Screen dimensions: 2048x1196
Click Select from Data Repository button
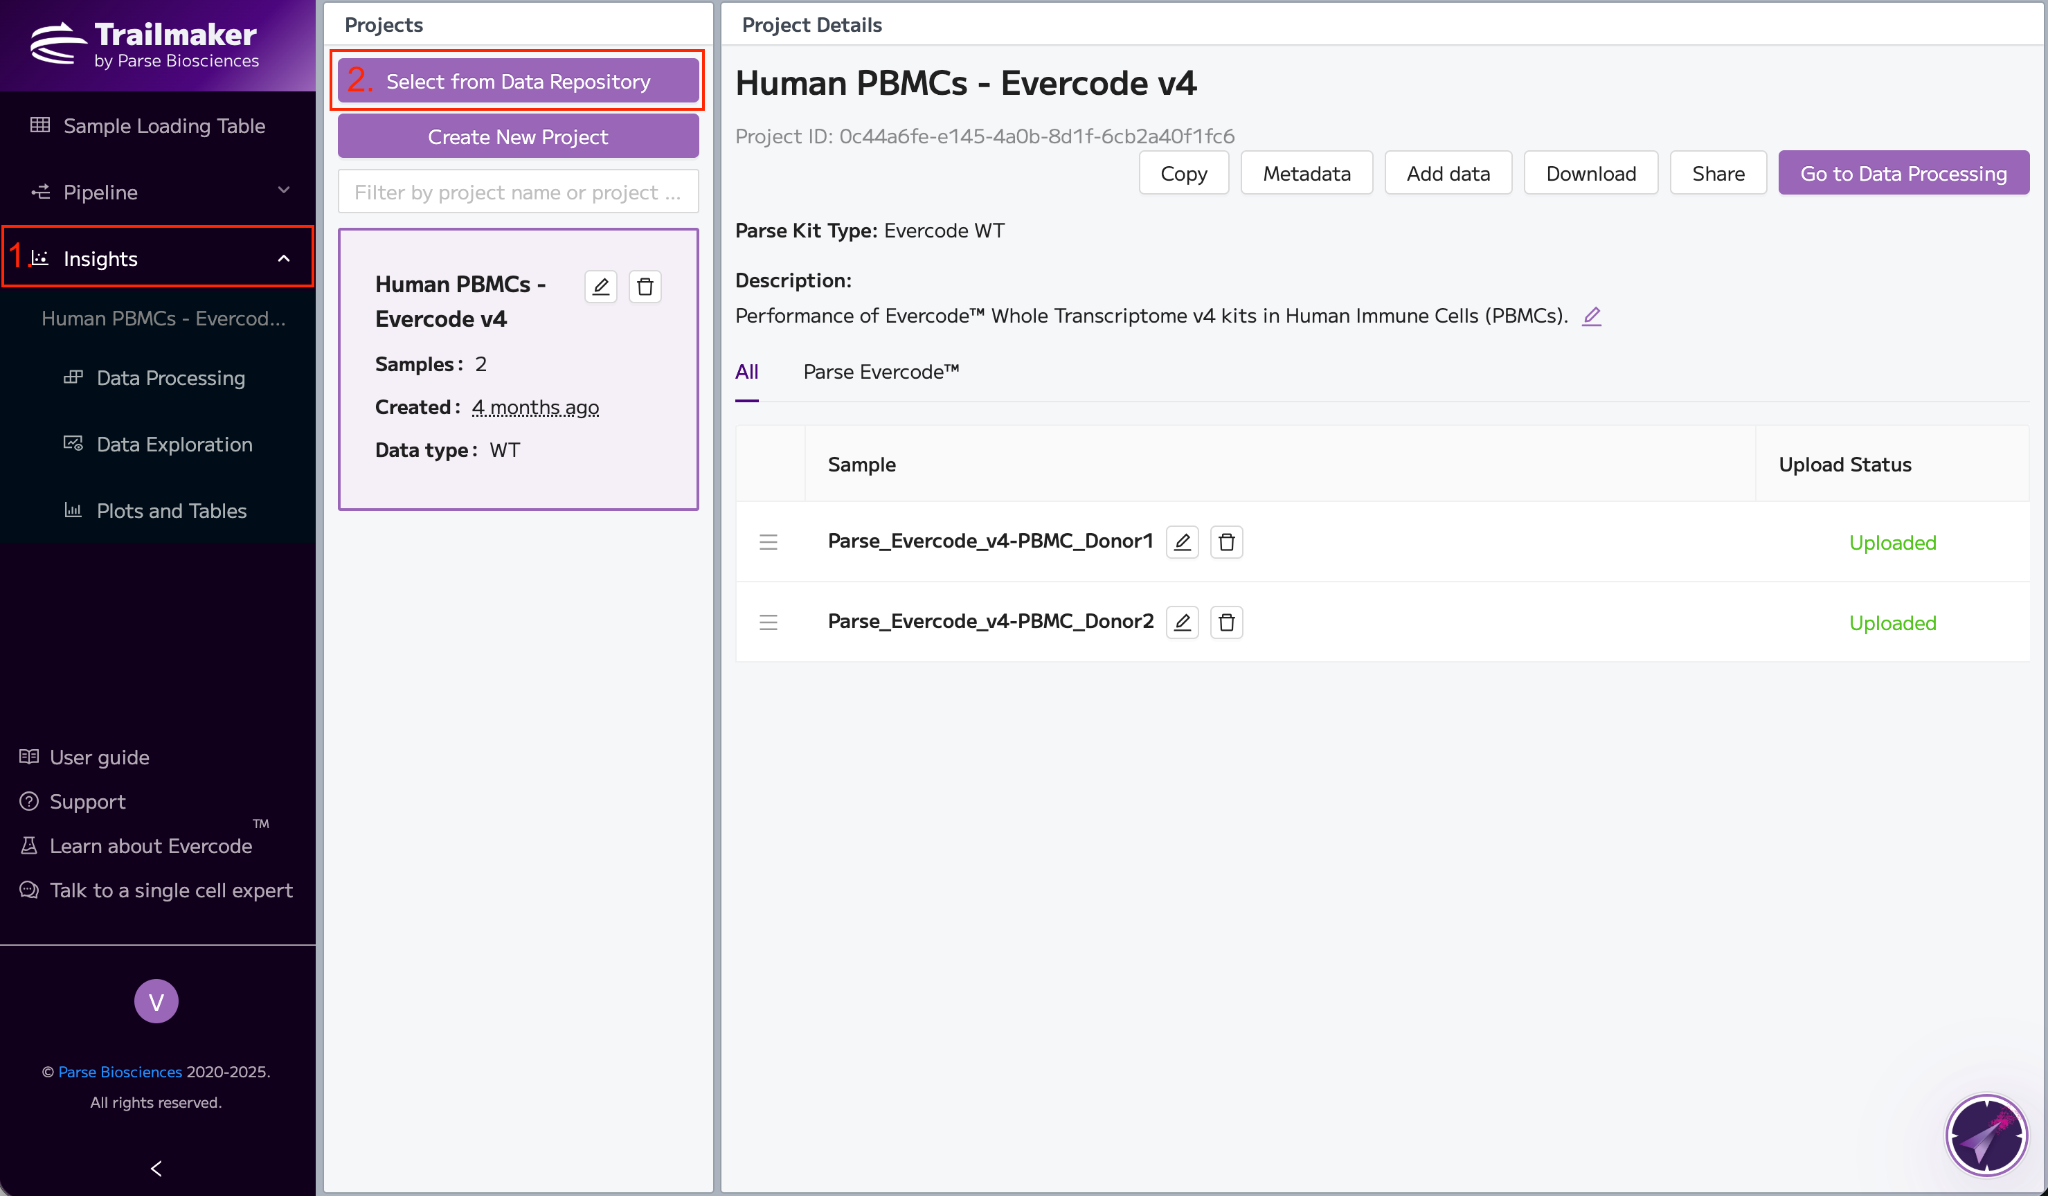518,81
